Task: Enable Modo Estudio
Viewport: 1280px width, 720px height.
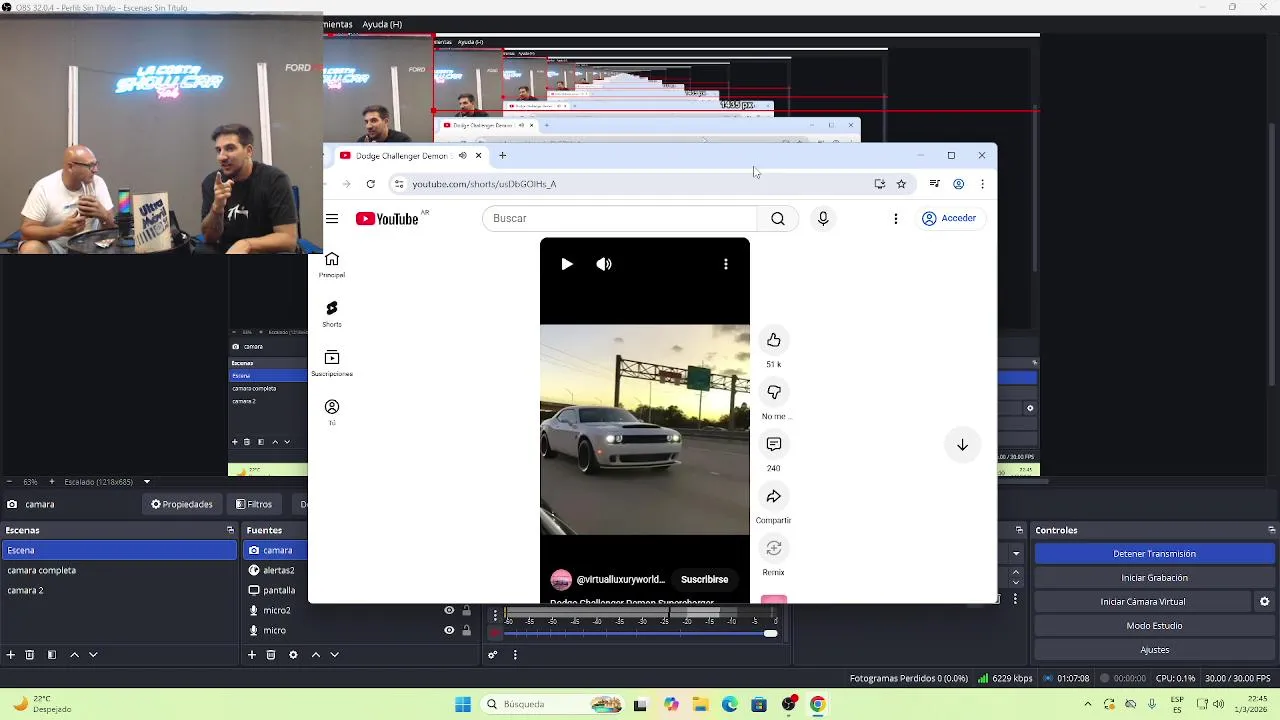Action: tap(1154, 626)
